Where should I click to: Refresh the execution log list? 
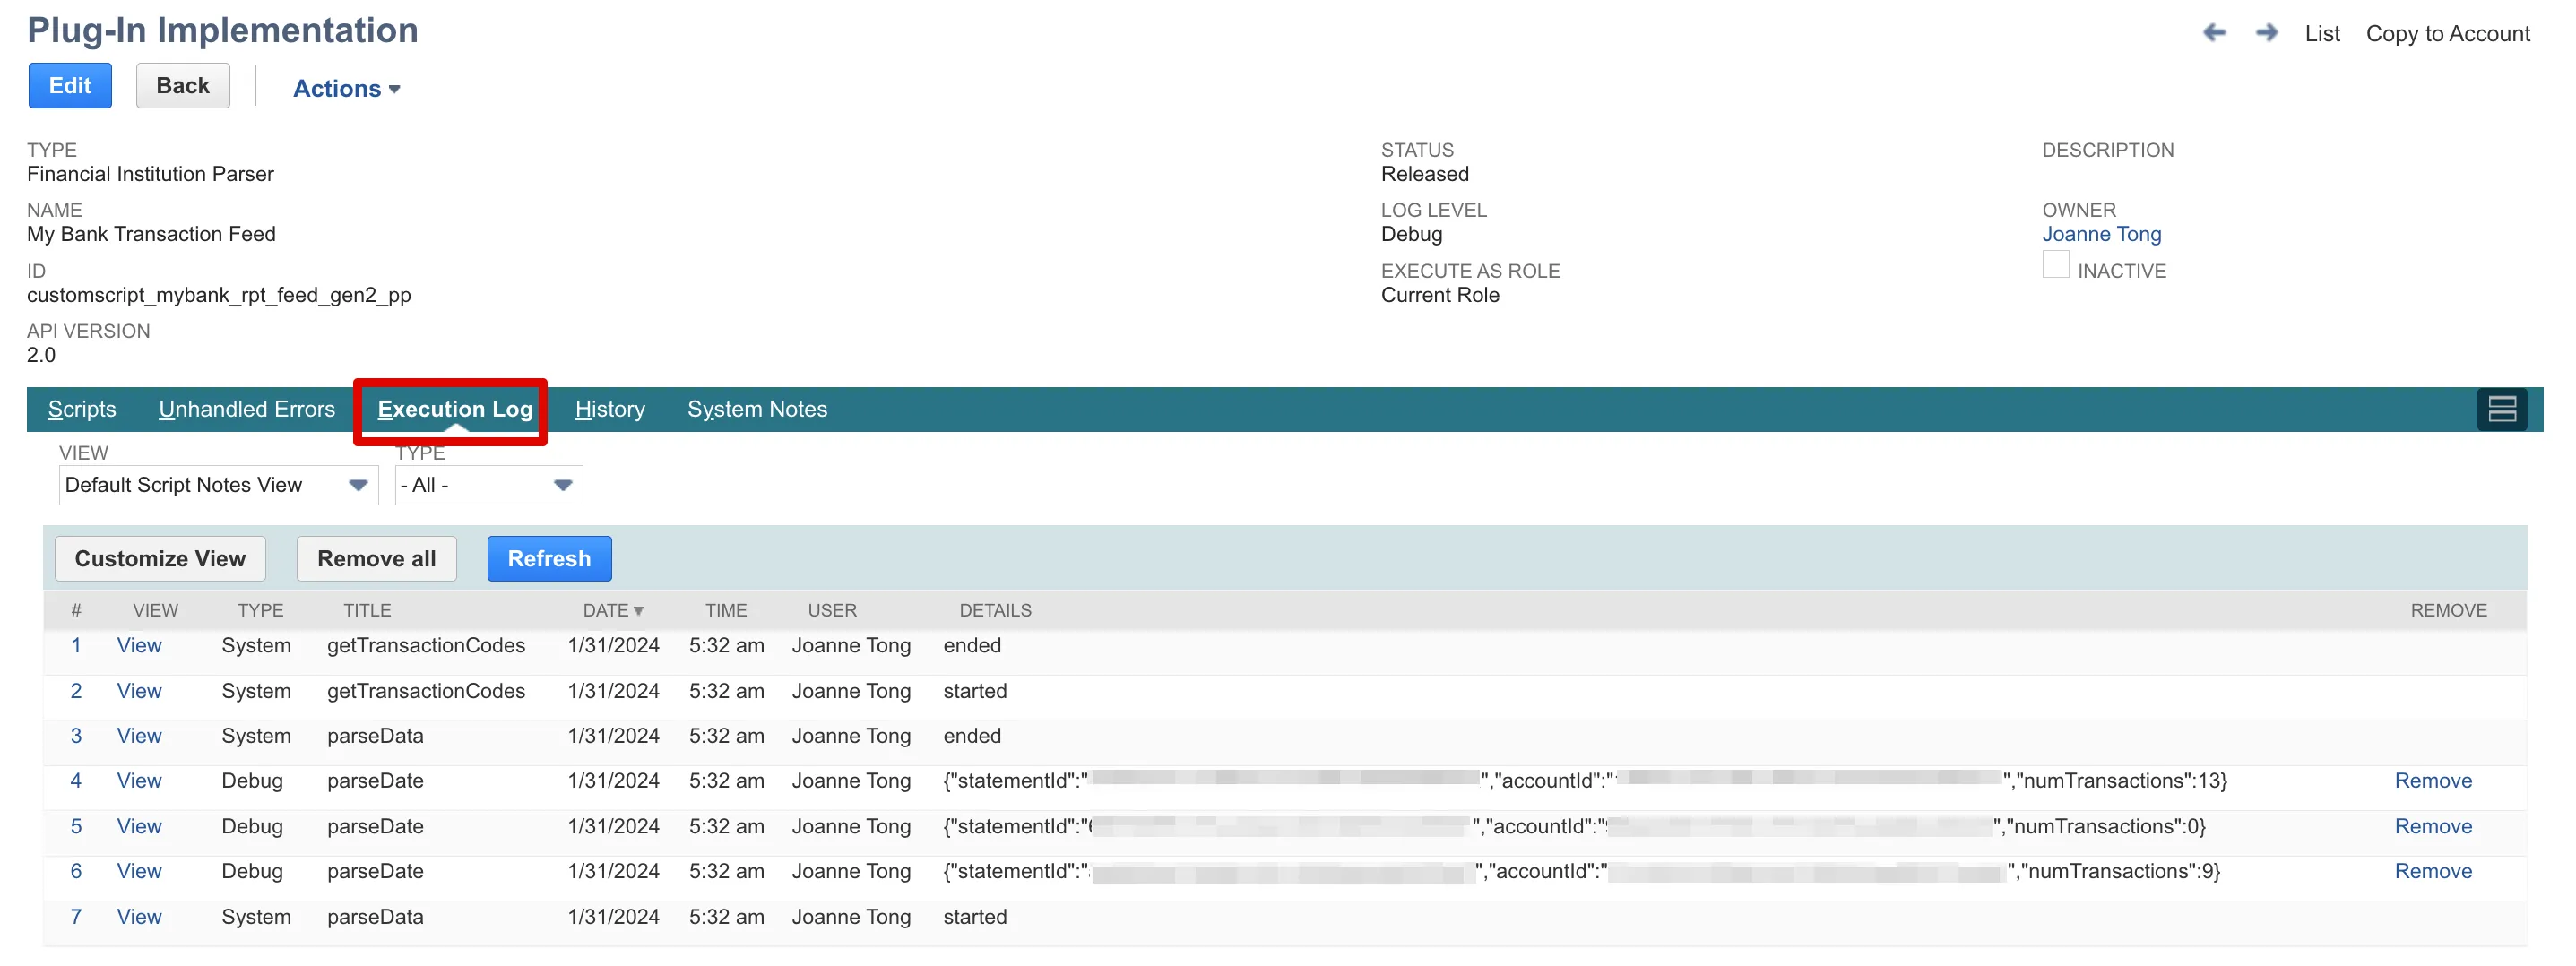coord(549,559)
